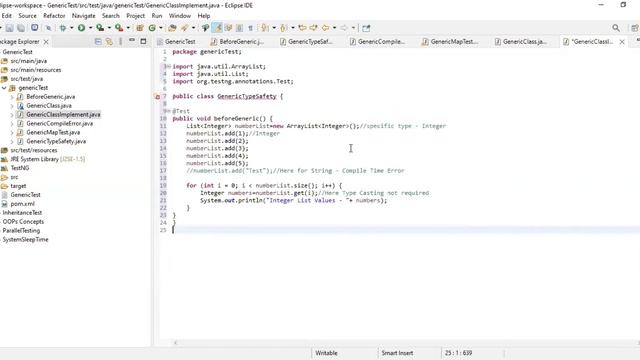Toggle Mark Occurrences highlighter icon
Viewport: 640px width, 360px height.
tap(218, 28)
